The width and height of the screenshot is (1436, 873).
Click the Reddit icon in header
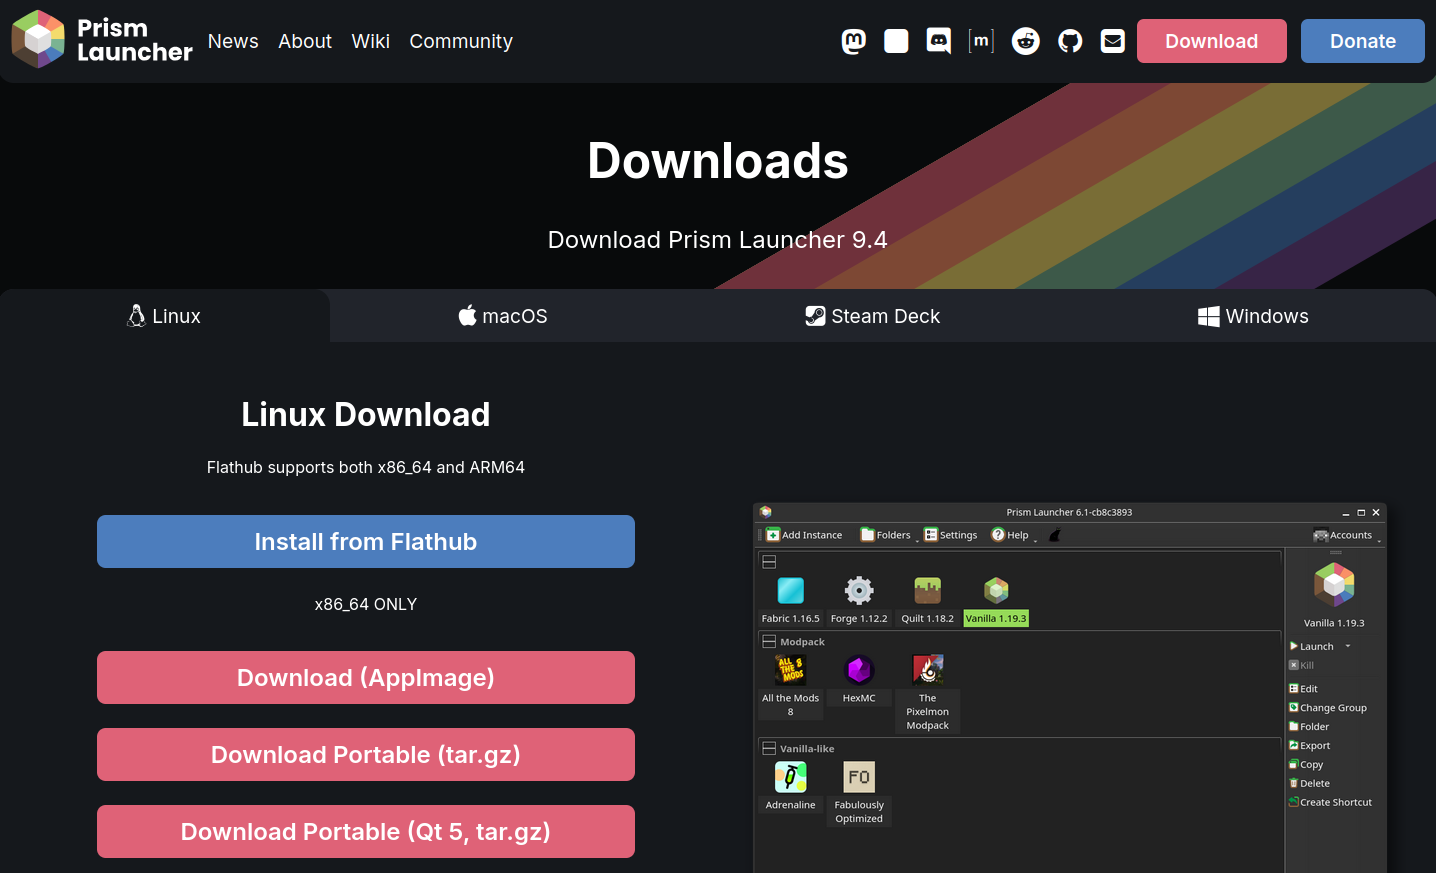tap(1026, 41)
